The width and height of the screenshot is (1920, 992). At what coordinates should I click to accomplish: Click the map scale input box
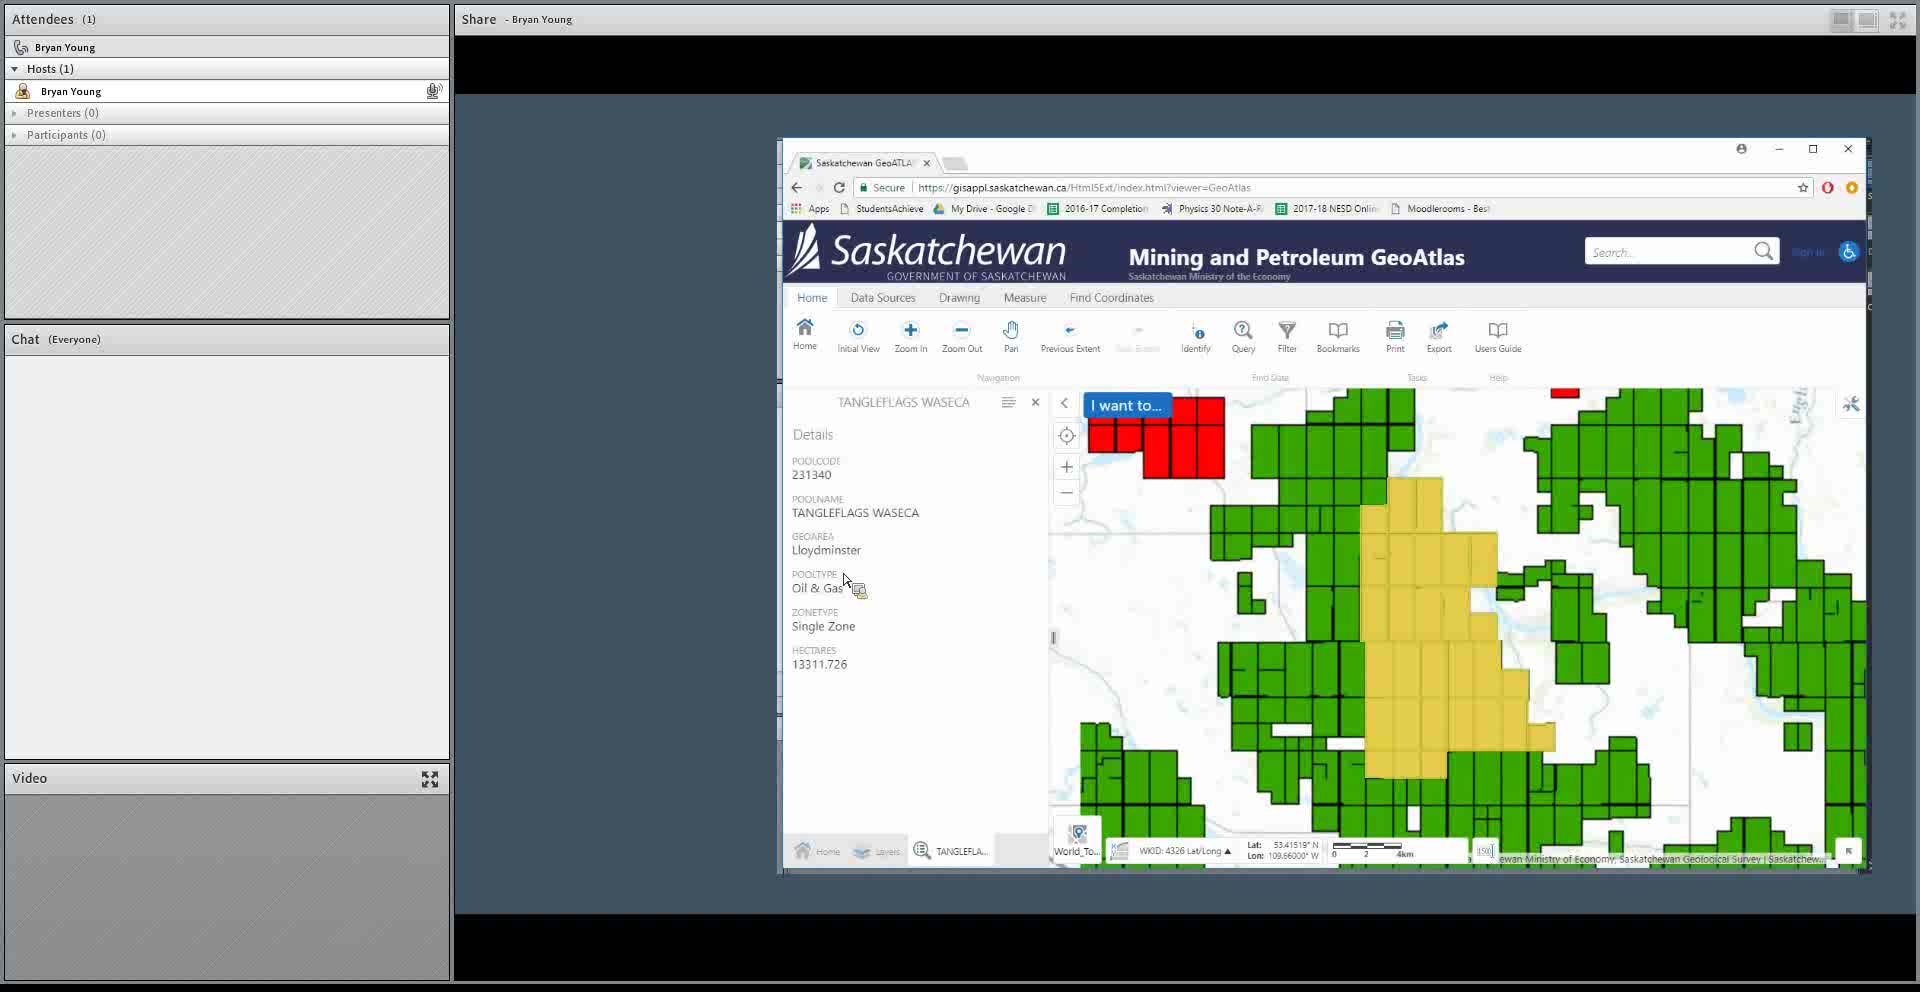[x=1485, y=851]
